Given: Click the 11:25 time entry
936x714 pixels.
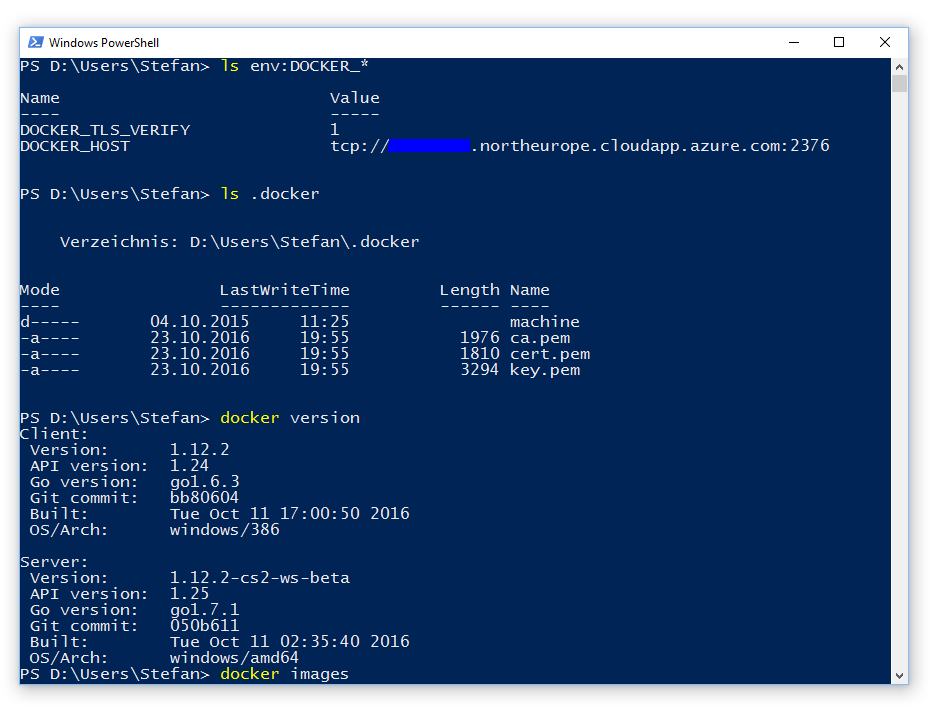Looking at the screenshot, I should tap(324, 322).
